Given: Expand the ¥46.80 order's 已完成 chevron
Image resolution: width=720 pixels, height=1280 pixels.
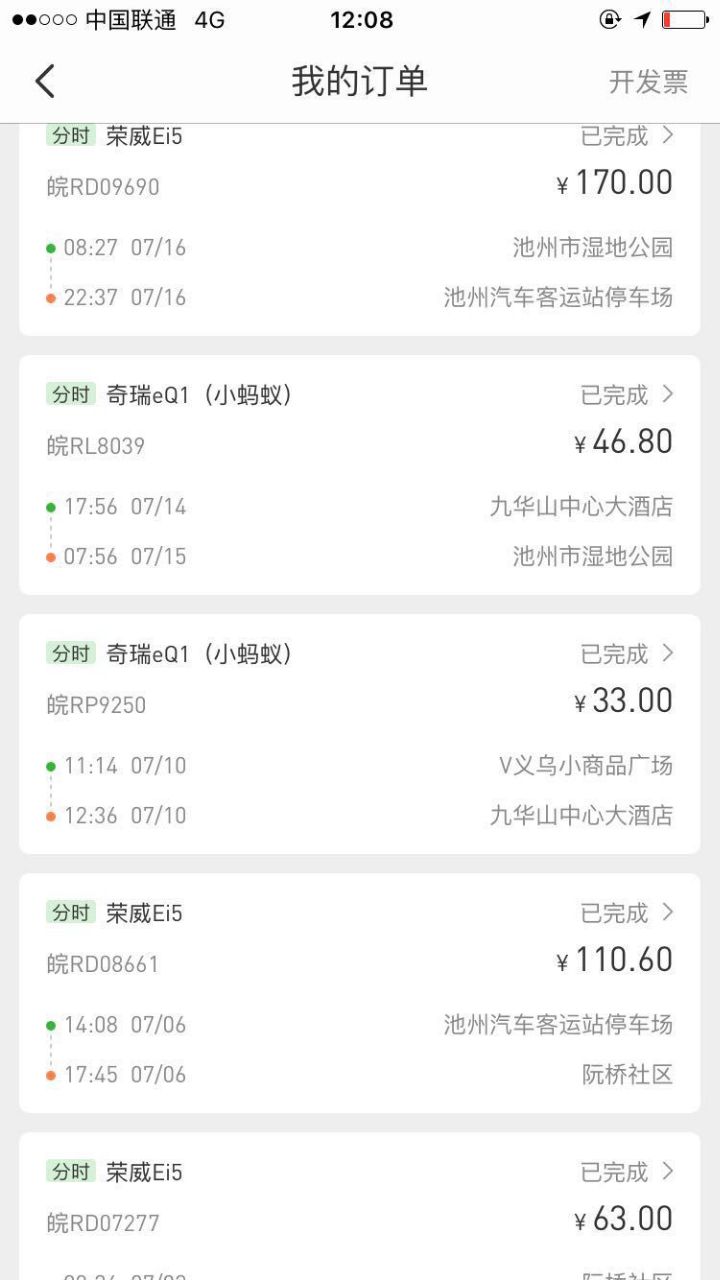Looking at the screenshot, I should coord(668,394).
